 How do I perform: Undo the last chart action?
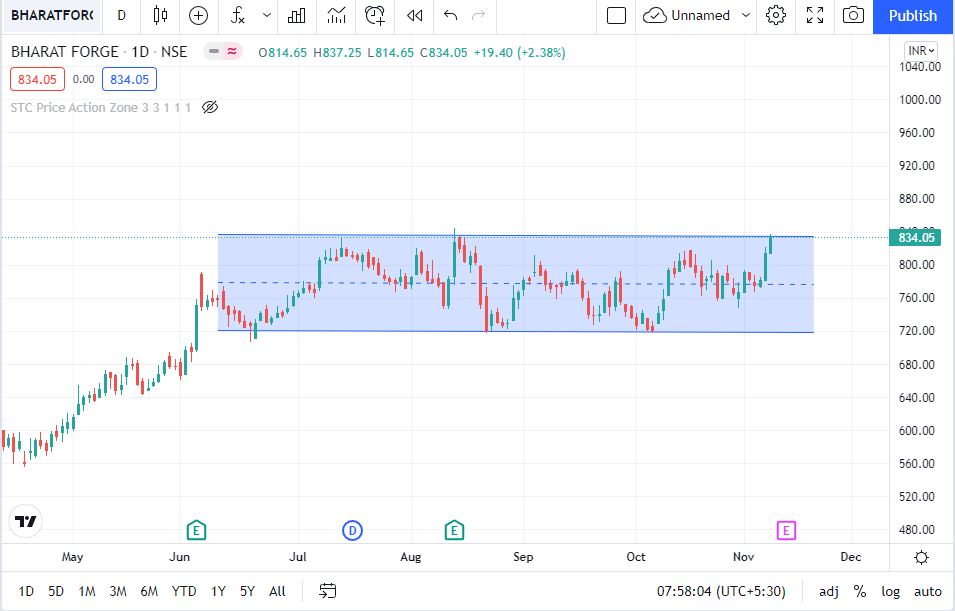450,15
